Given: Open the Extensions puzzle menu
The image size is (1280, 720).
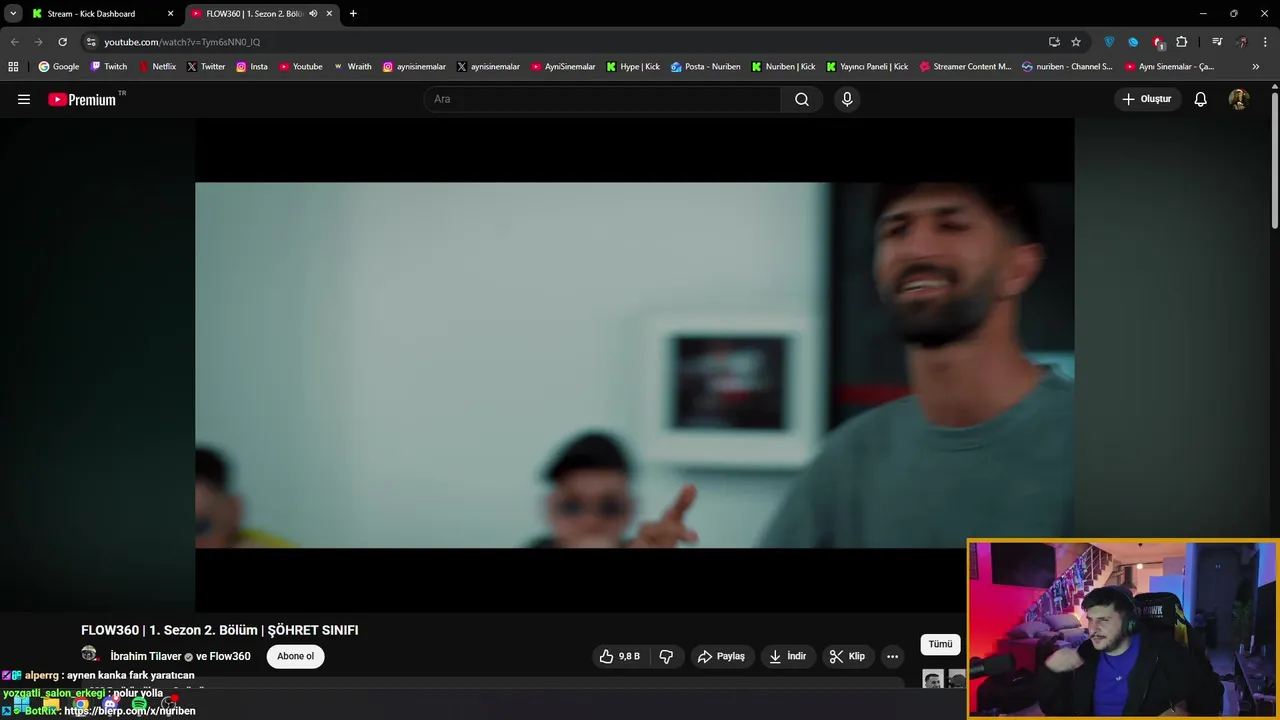Looking at the screenshot, I should pyautogui.click(x=1182, y=42).
